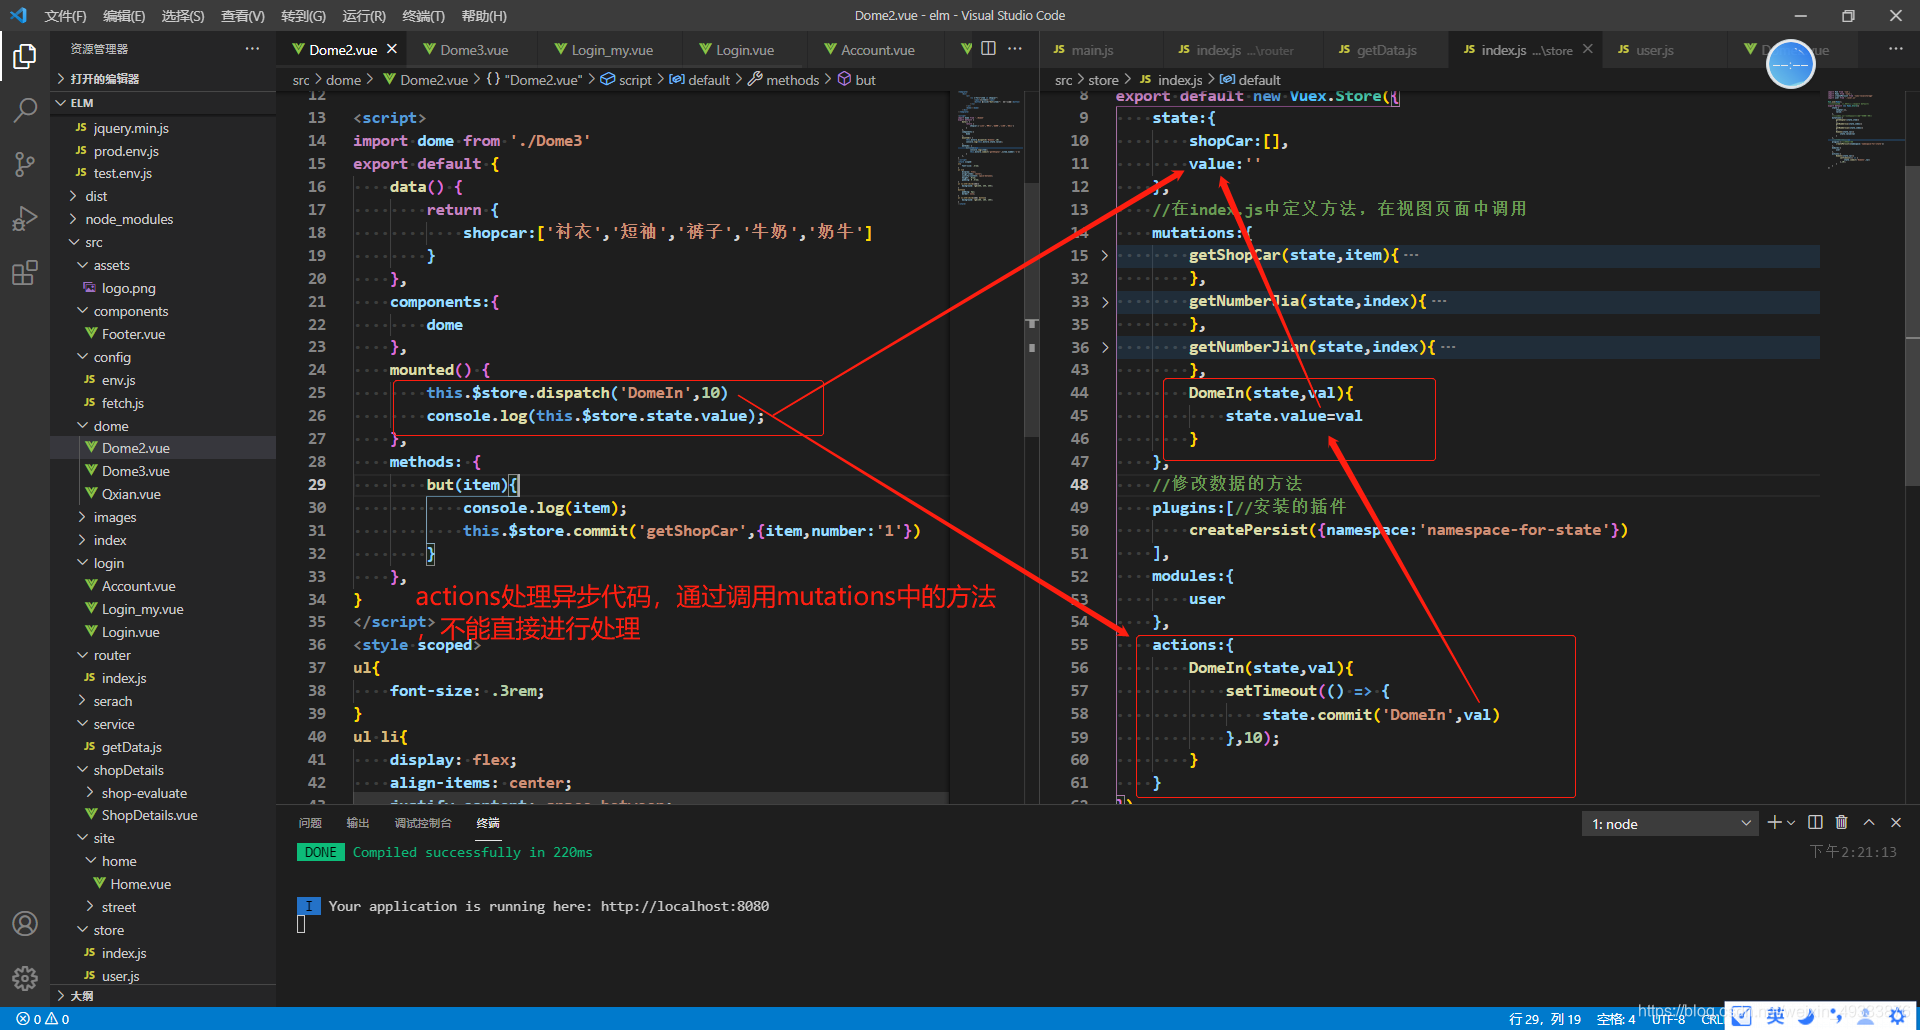Unfold getNumberJian at line 36
Viewport: 1920px width, 1030px height.
pos(1105,348)
